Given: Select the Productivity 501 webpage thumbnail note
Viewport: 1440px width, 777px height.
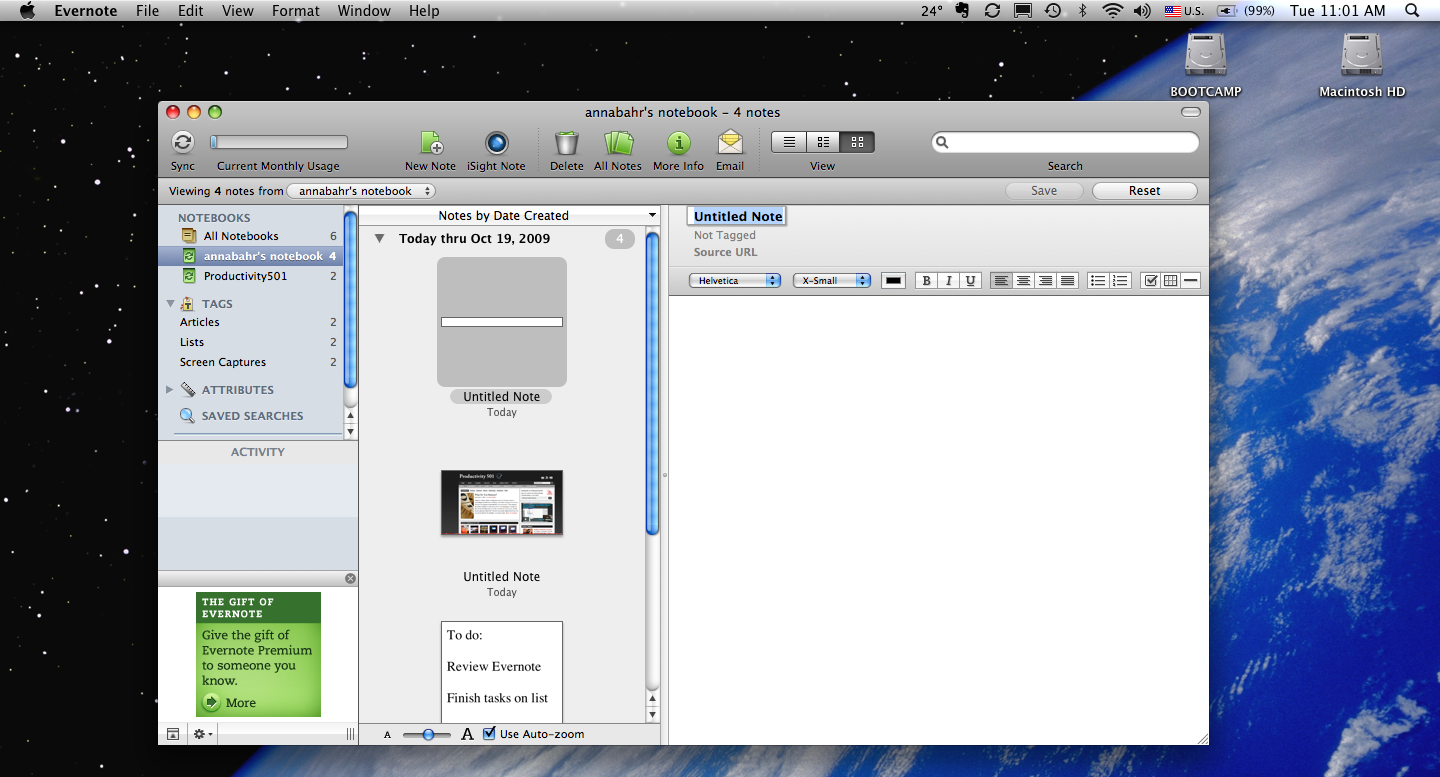Looking at the screenshot, I should (x=502, y=503).
